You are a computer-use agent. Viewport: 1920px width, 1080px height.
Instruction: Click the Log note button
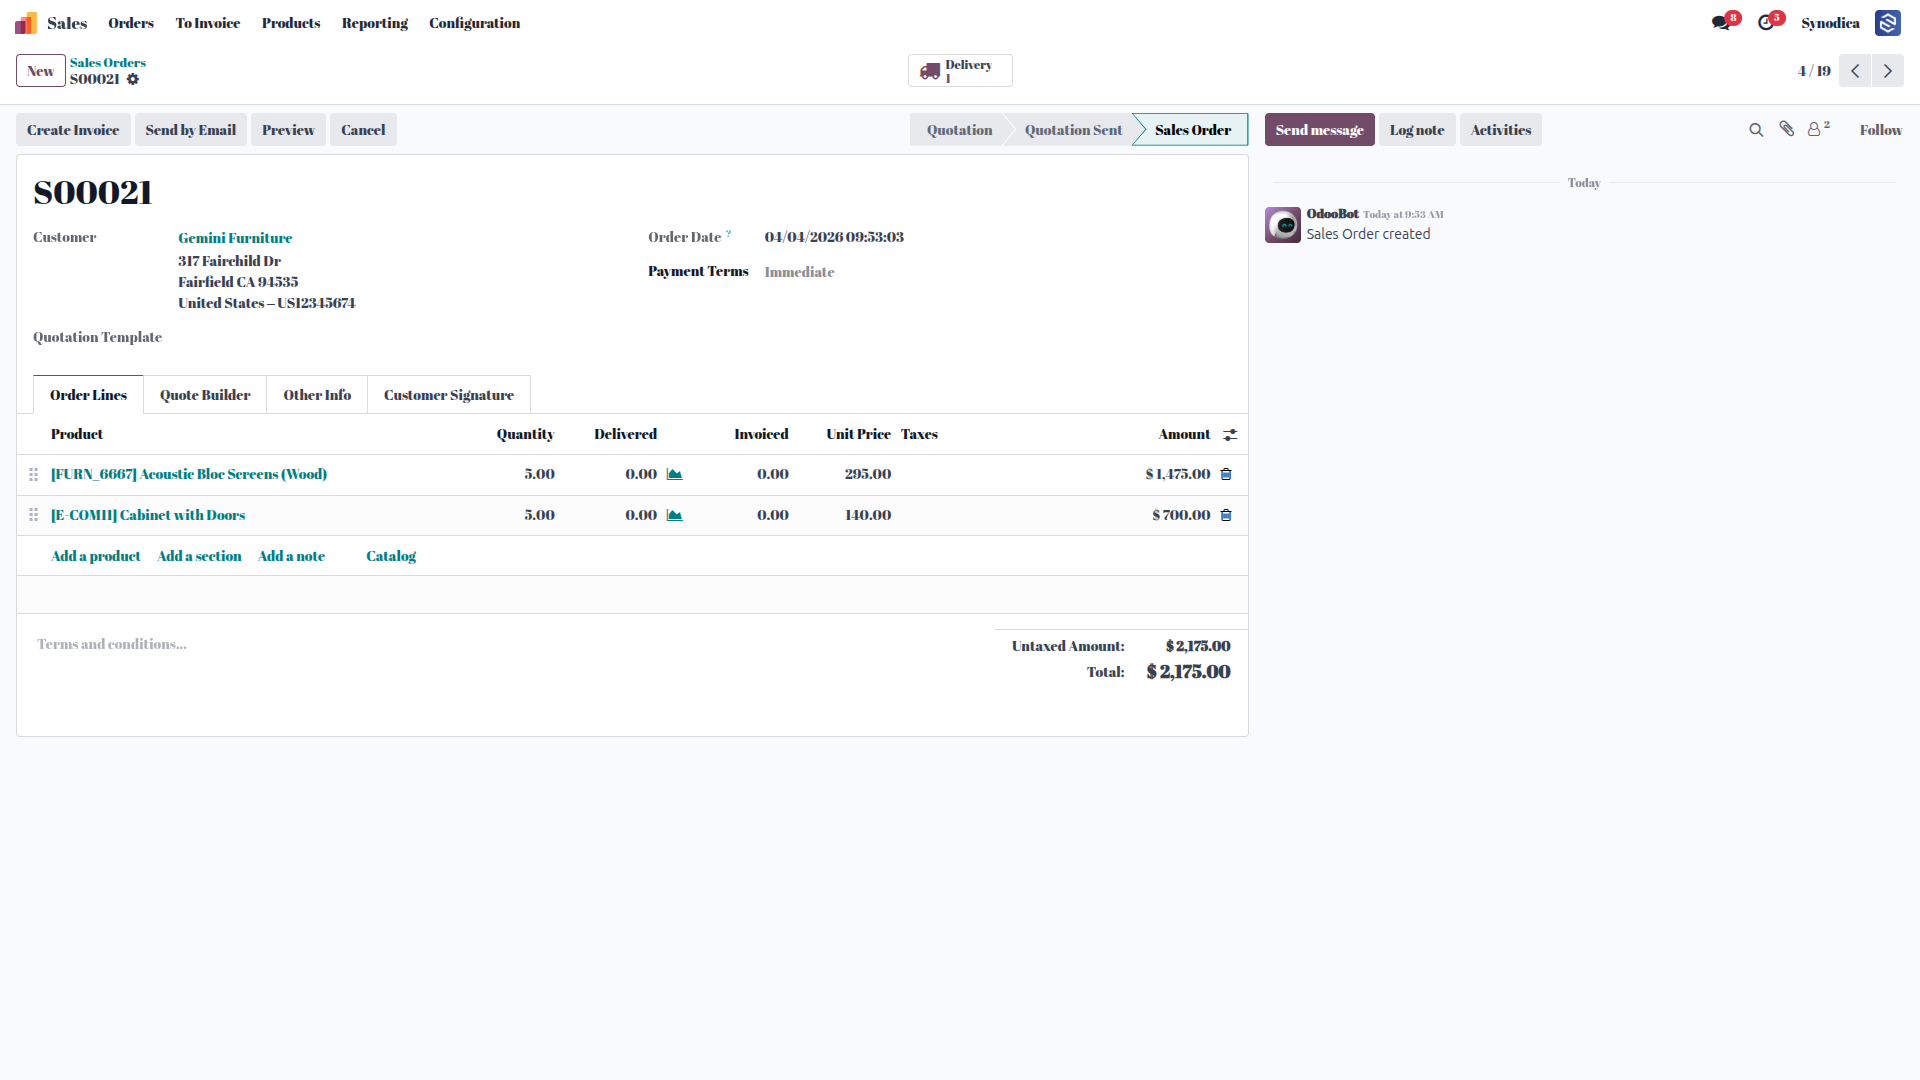coord(1417,130)
